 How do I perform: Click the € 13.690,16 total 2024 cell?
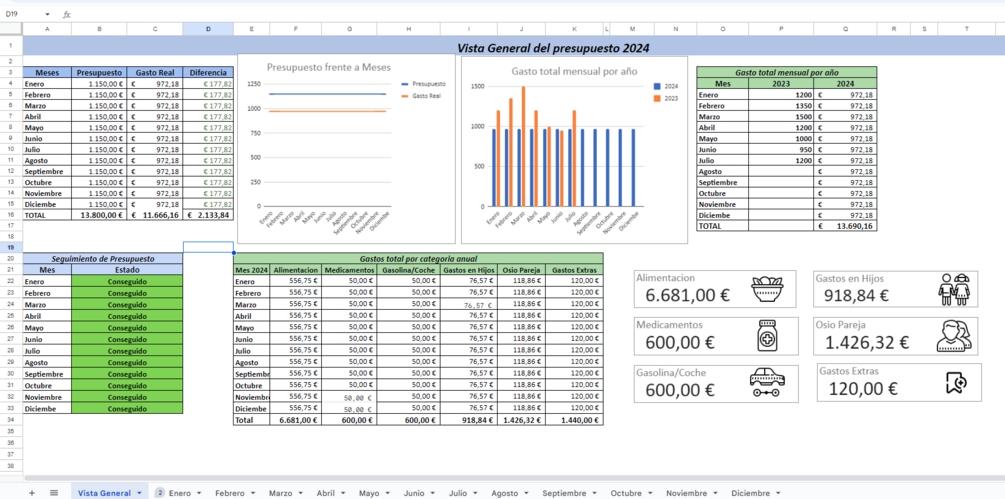845,226
